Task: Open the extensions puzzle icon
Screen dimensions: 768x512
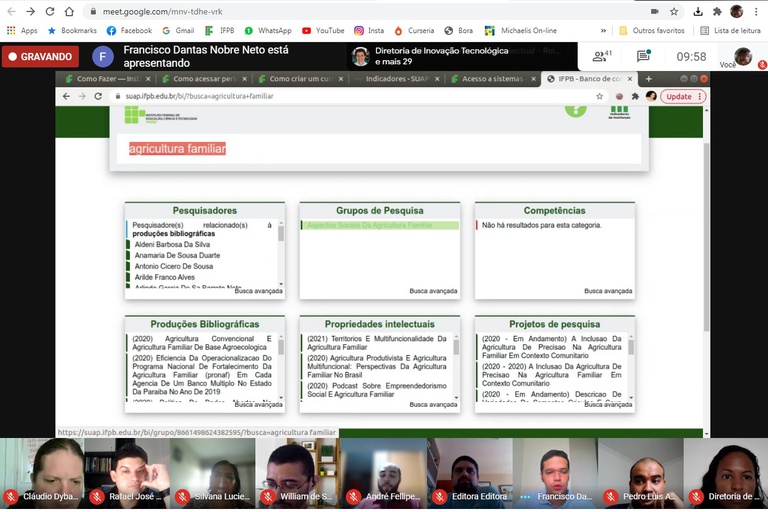Action: click(x=717, y=11)
